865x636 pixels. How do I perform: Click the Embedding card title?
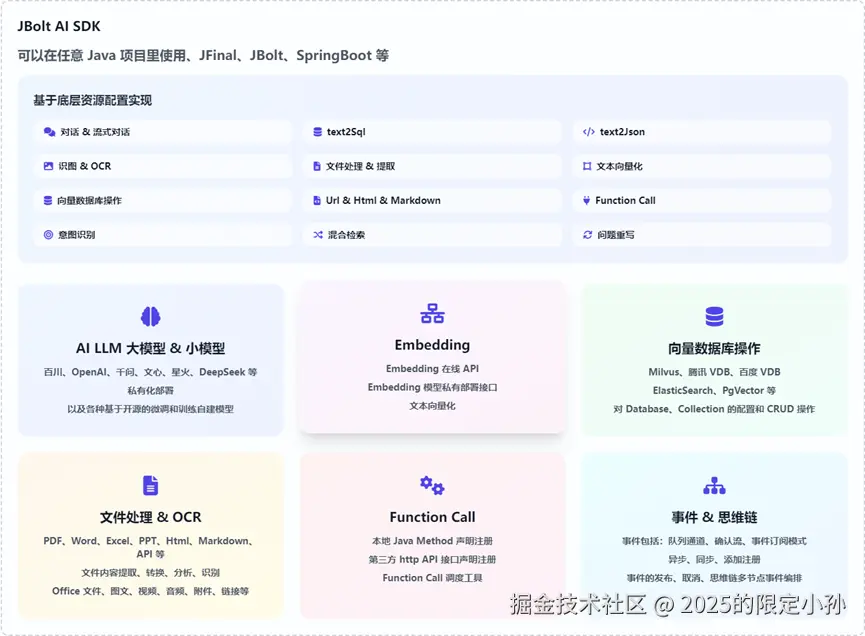432,345
